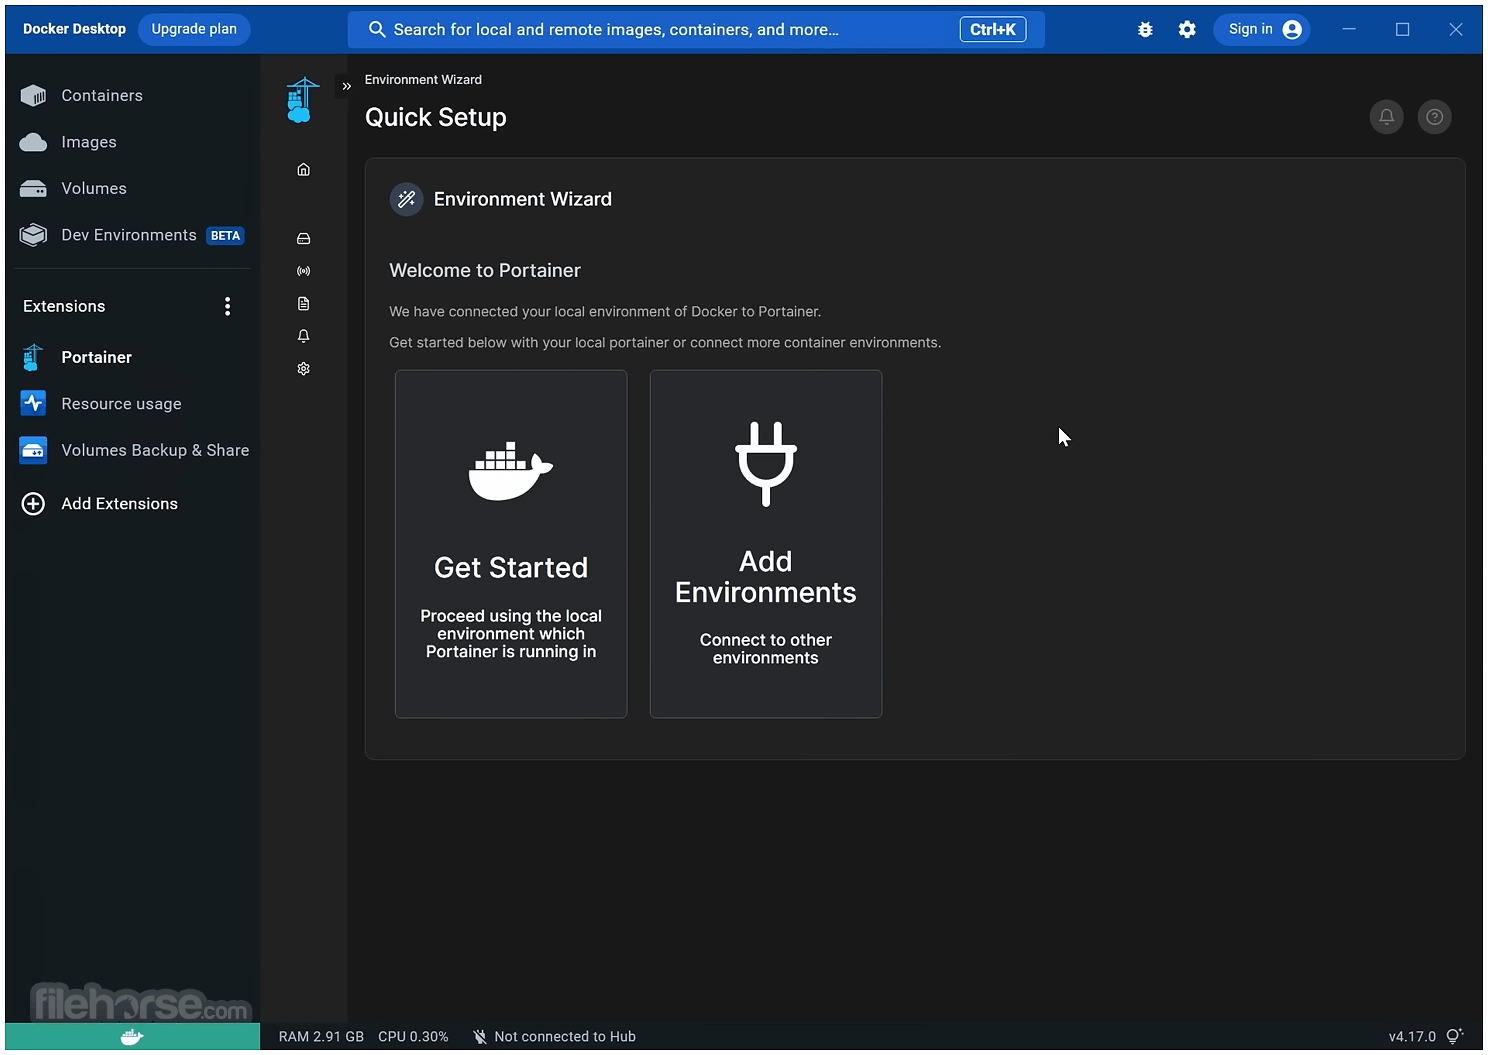Click the Portainer broadcast signal icon

304,271
